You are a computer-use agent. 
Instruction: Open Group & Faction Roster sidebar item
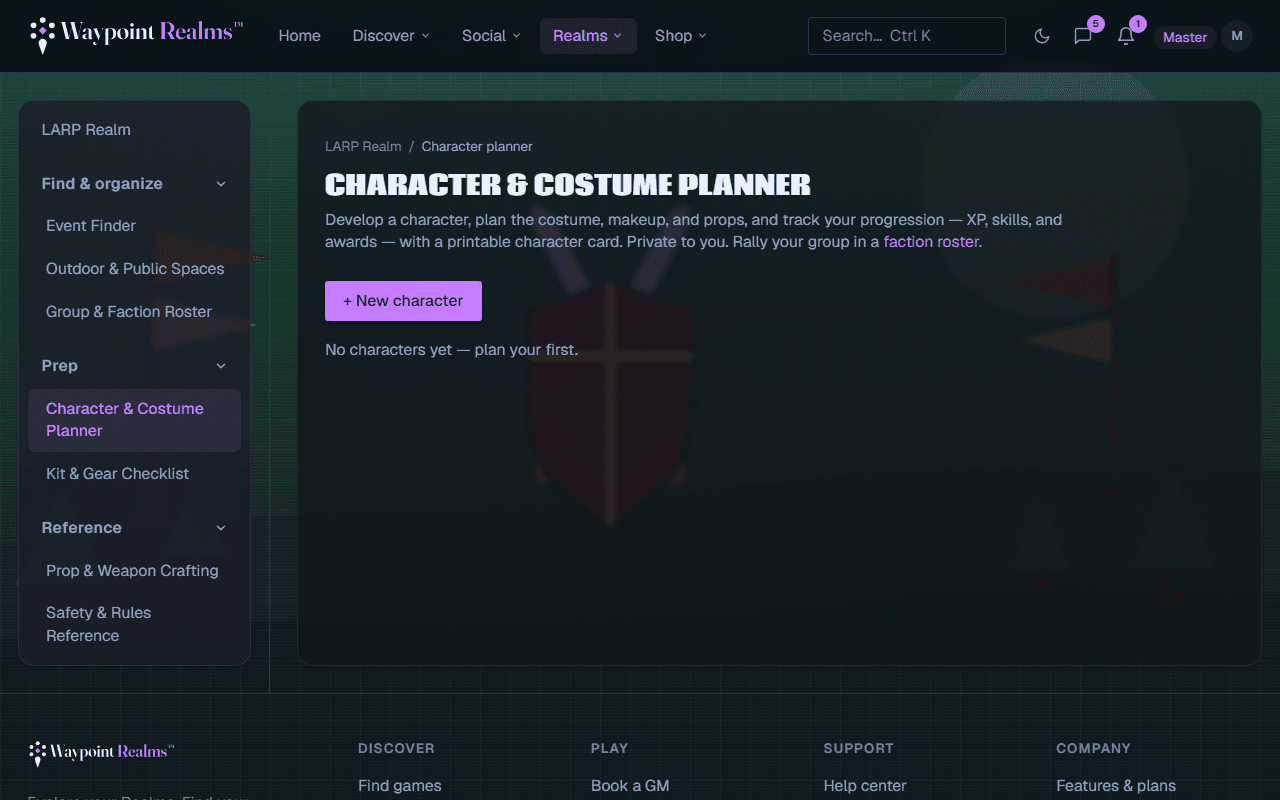[x=134, y=312]
